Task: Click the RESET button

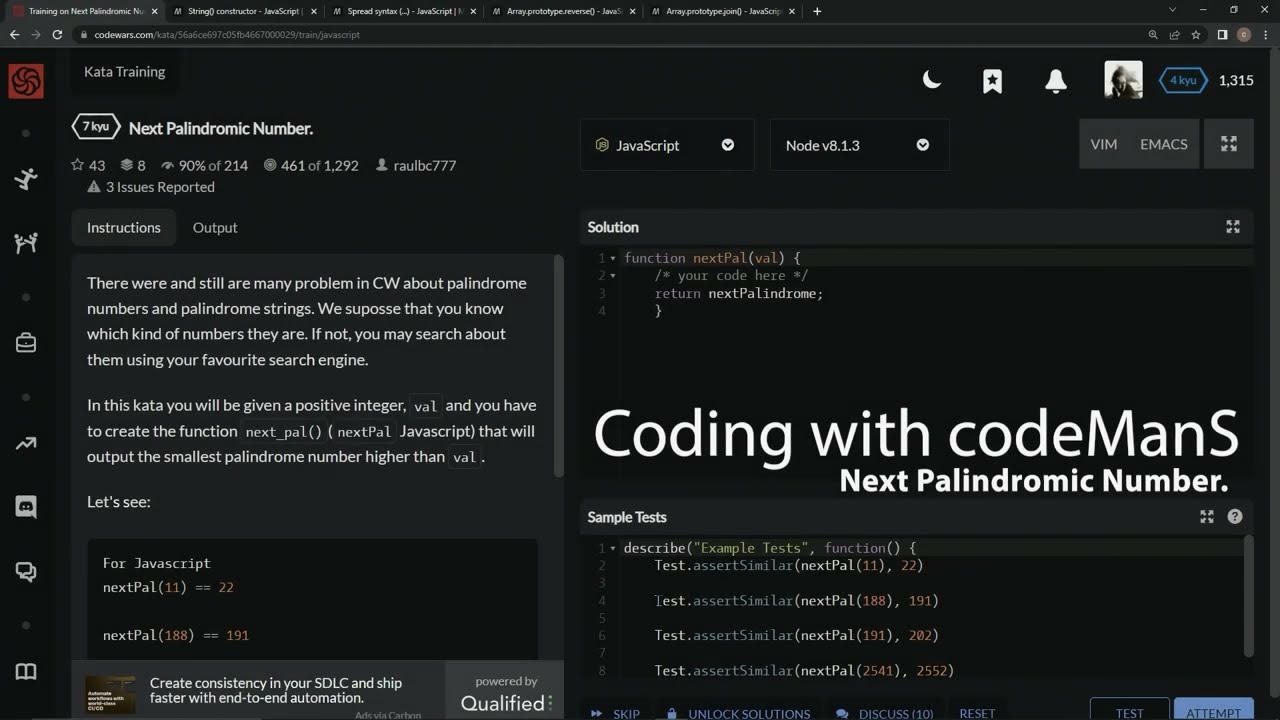Action: pyautogui.click(x=977, y=714)
